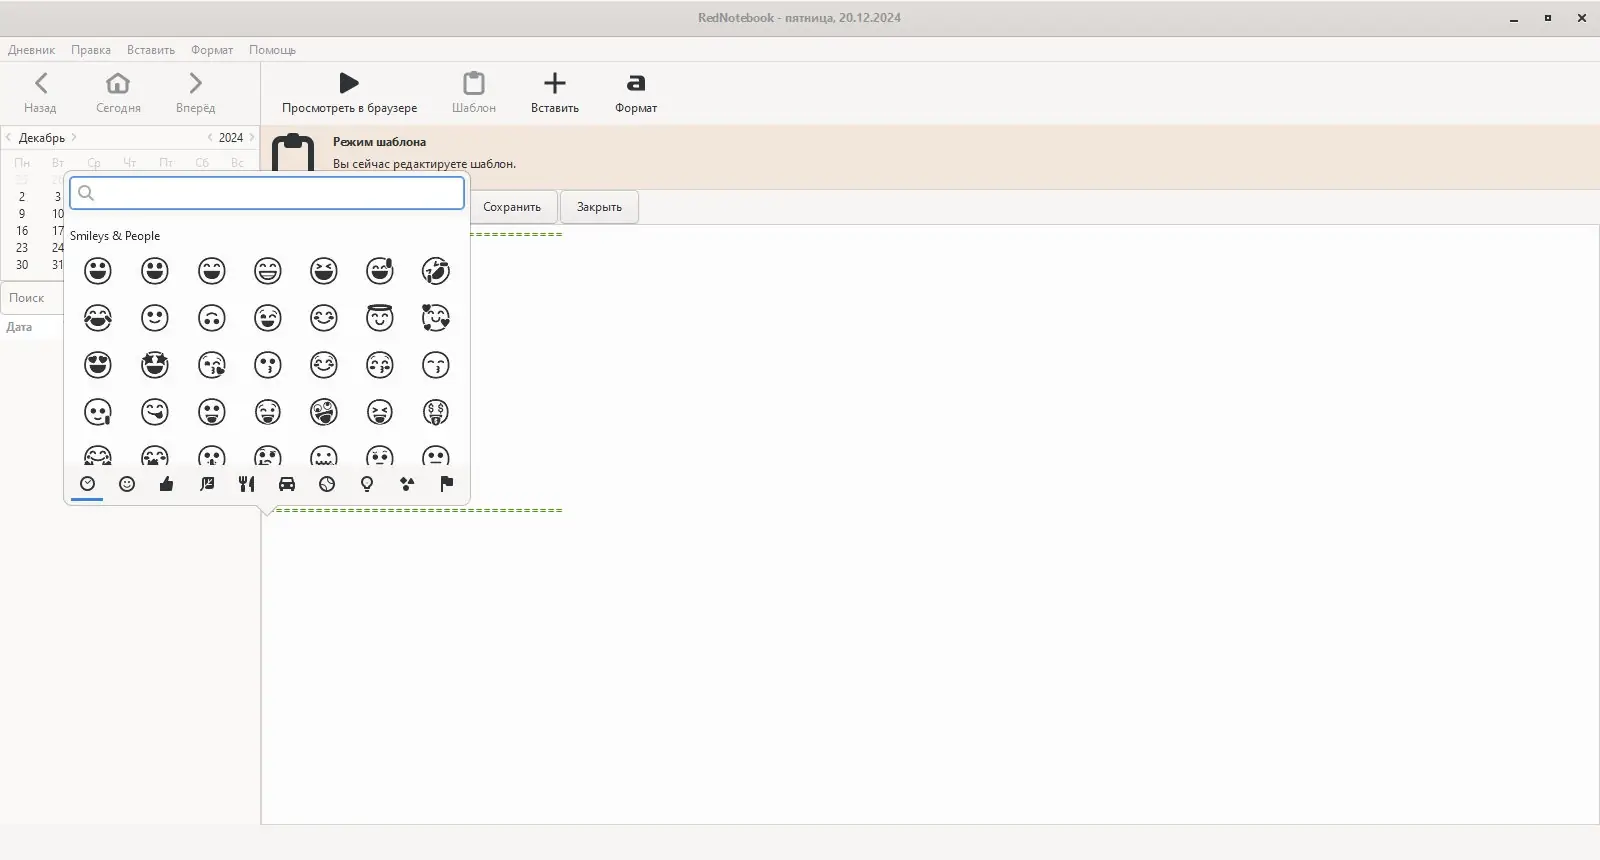Select December 30 in the calendar
Screen dimensions: 1600x860
click(22, 265)
